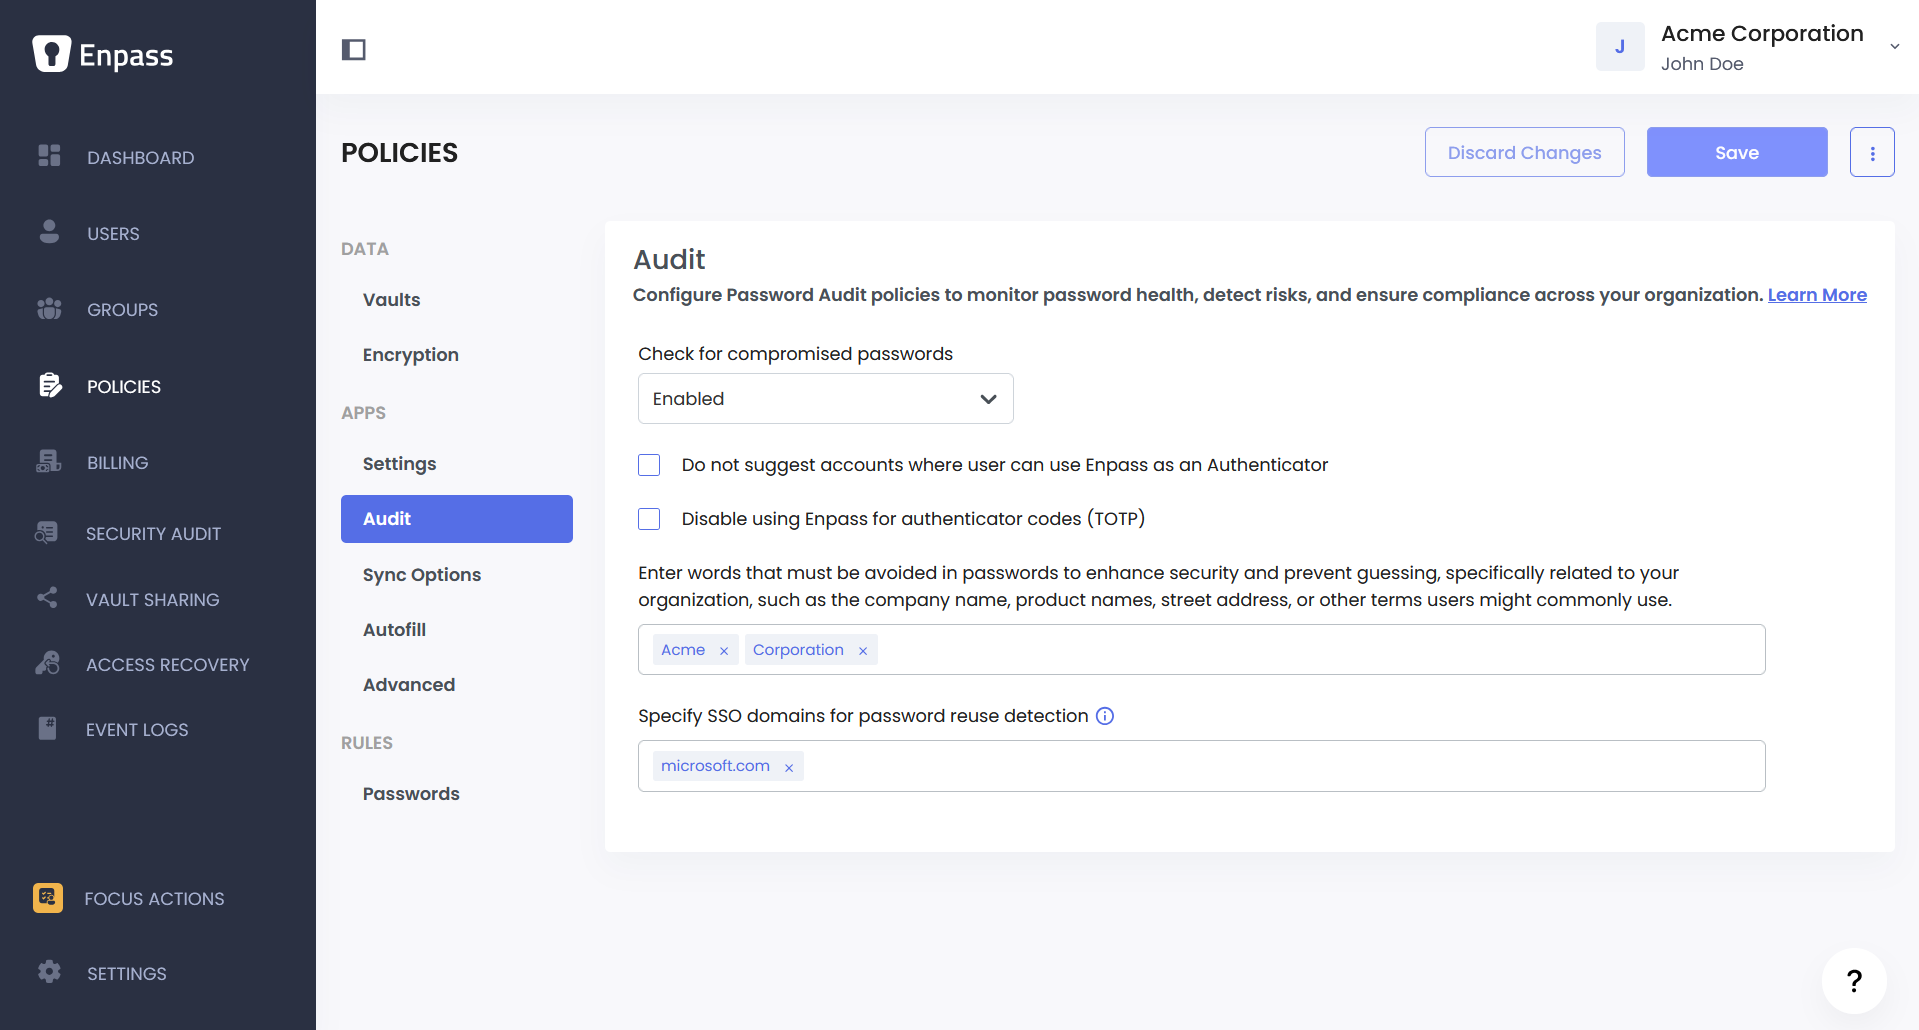The width and height of the screenshot is (1919, 1030).
Task: Remove the Corporation word tag
Action: tap(863, 651)
